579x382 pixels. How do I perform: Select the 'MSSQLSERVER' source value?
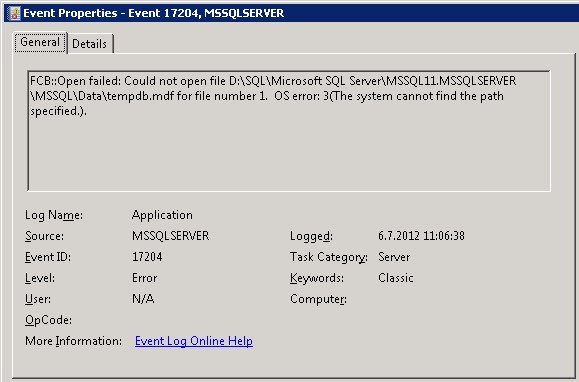click(x=171, y=236)
